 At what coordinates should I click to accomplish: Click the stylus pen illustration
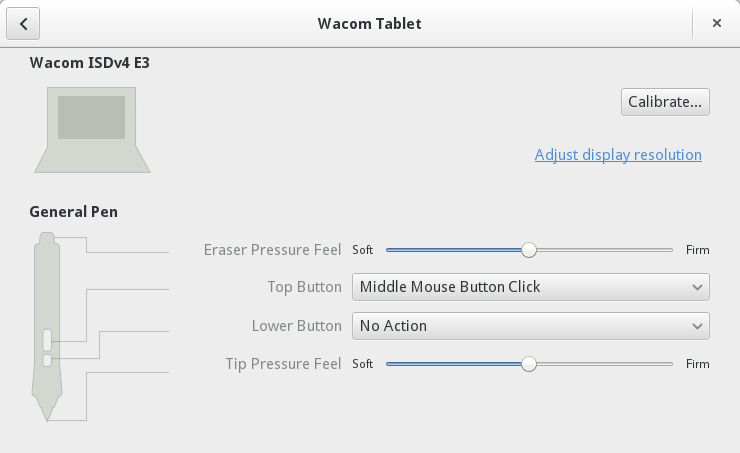47,326
